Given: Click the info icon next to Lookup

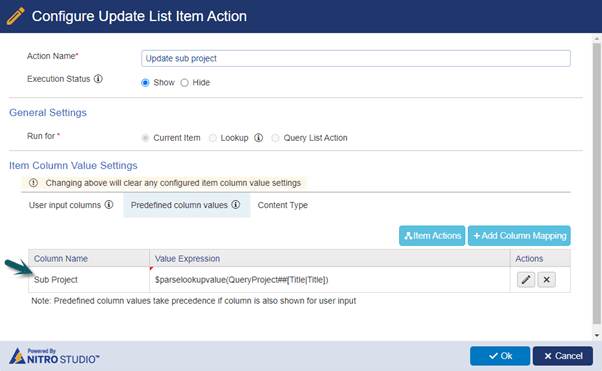Looking at the screenshot, I should [258, 137].
